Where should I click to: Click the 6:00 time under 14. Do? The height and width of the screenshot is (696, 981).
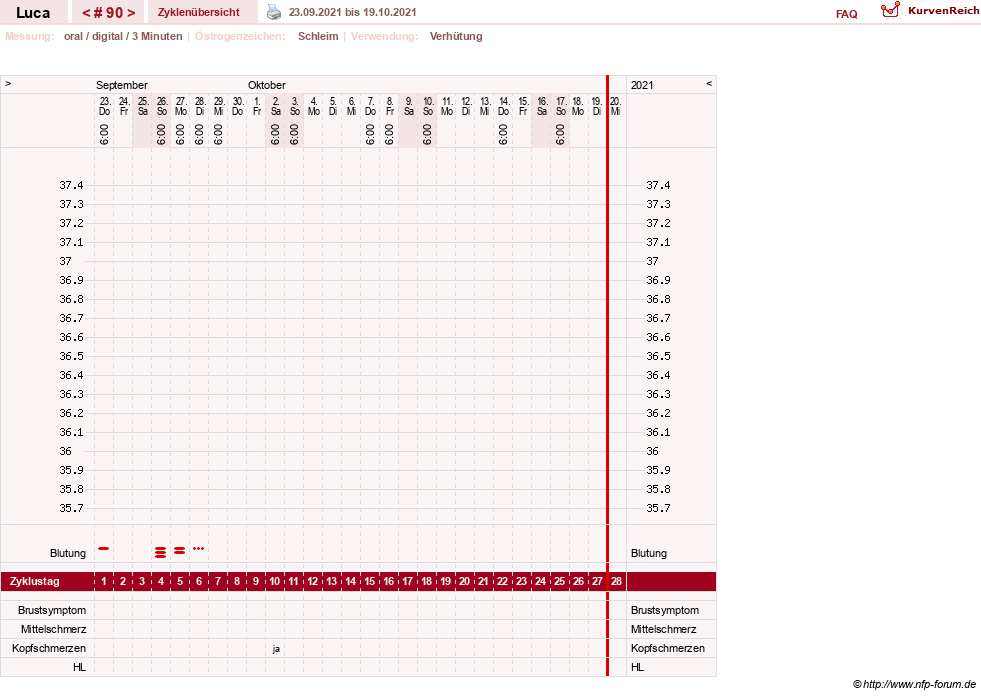(503, 134)
